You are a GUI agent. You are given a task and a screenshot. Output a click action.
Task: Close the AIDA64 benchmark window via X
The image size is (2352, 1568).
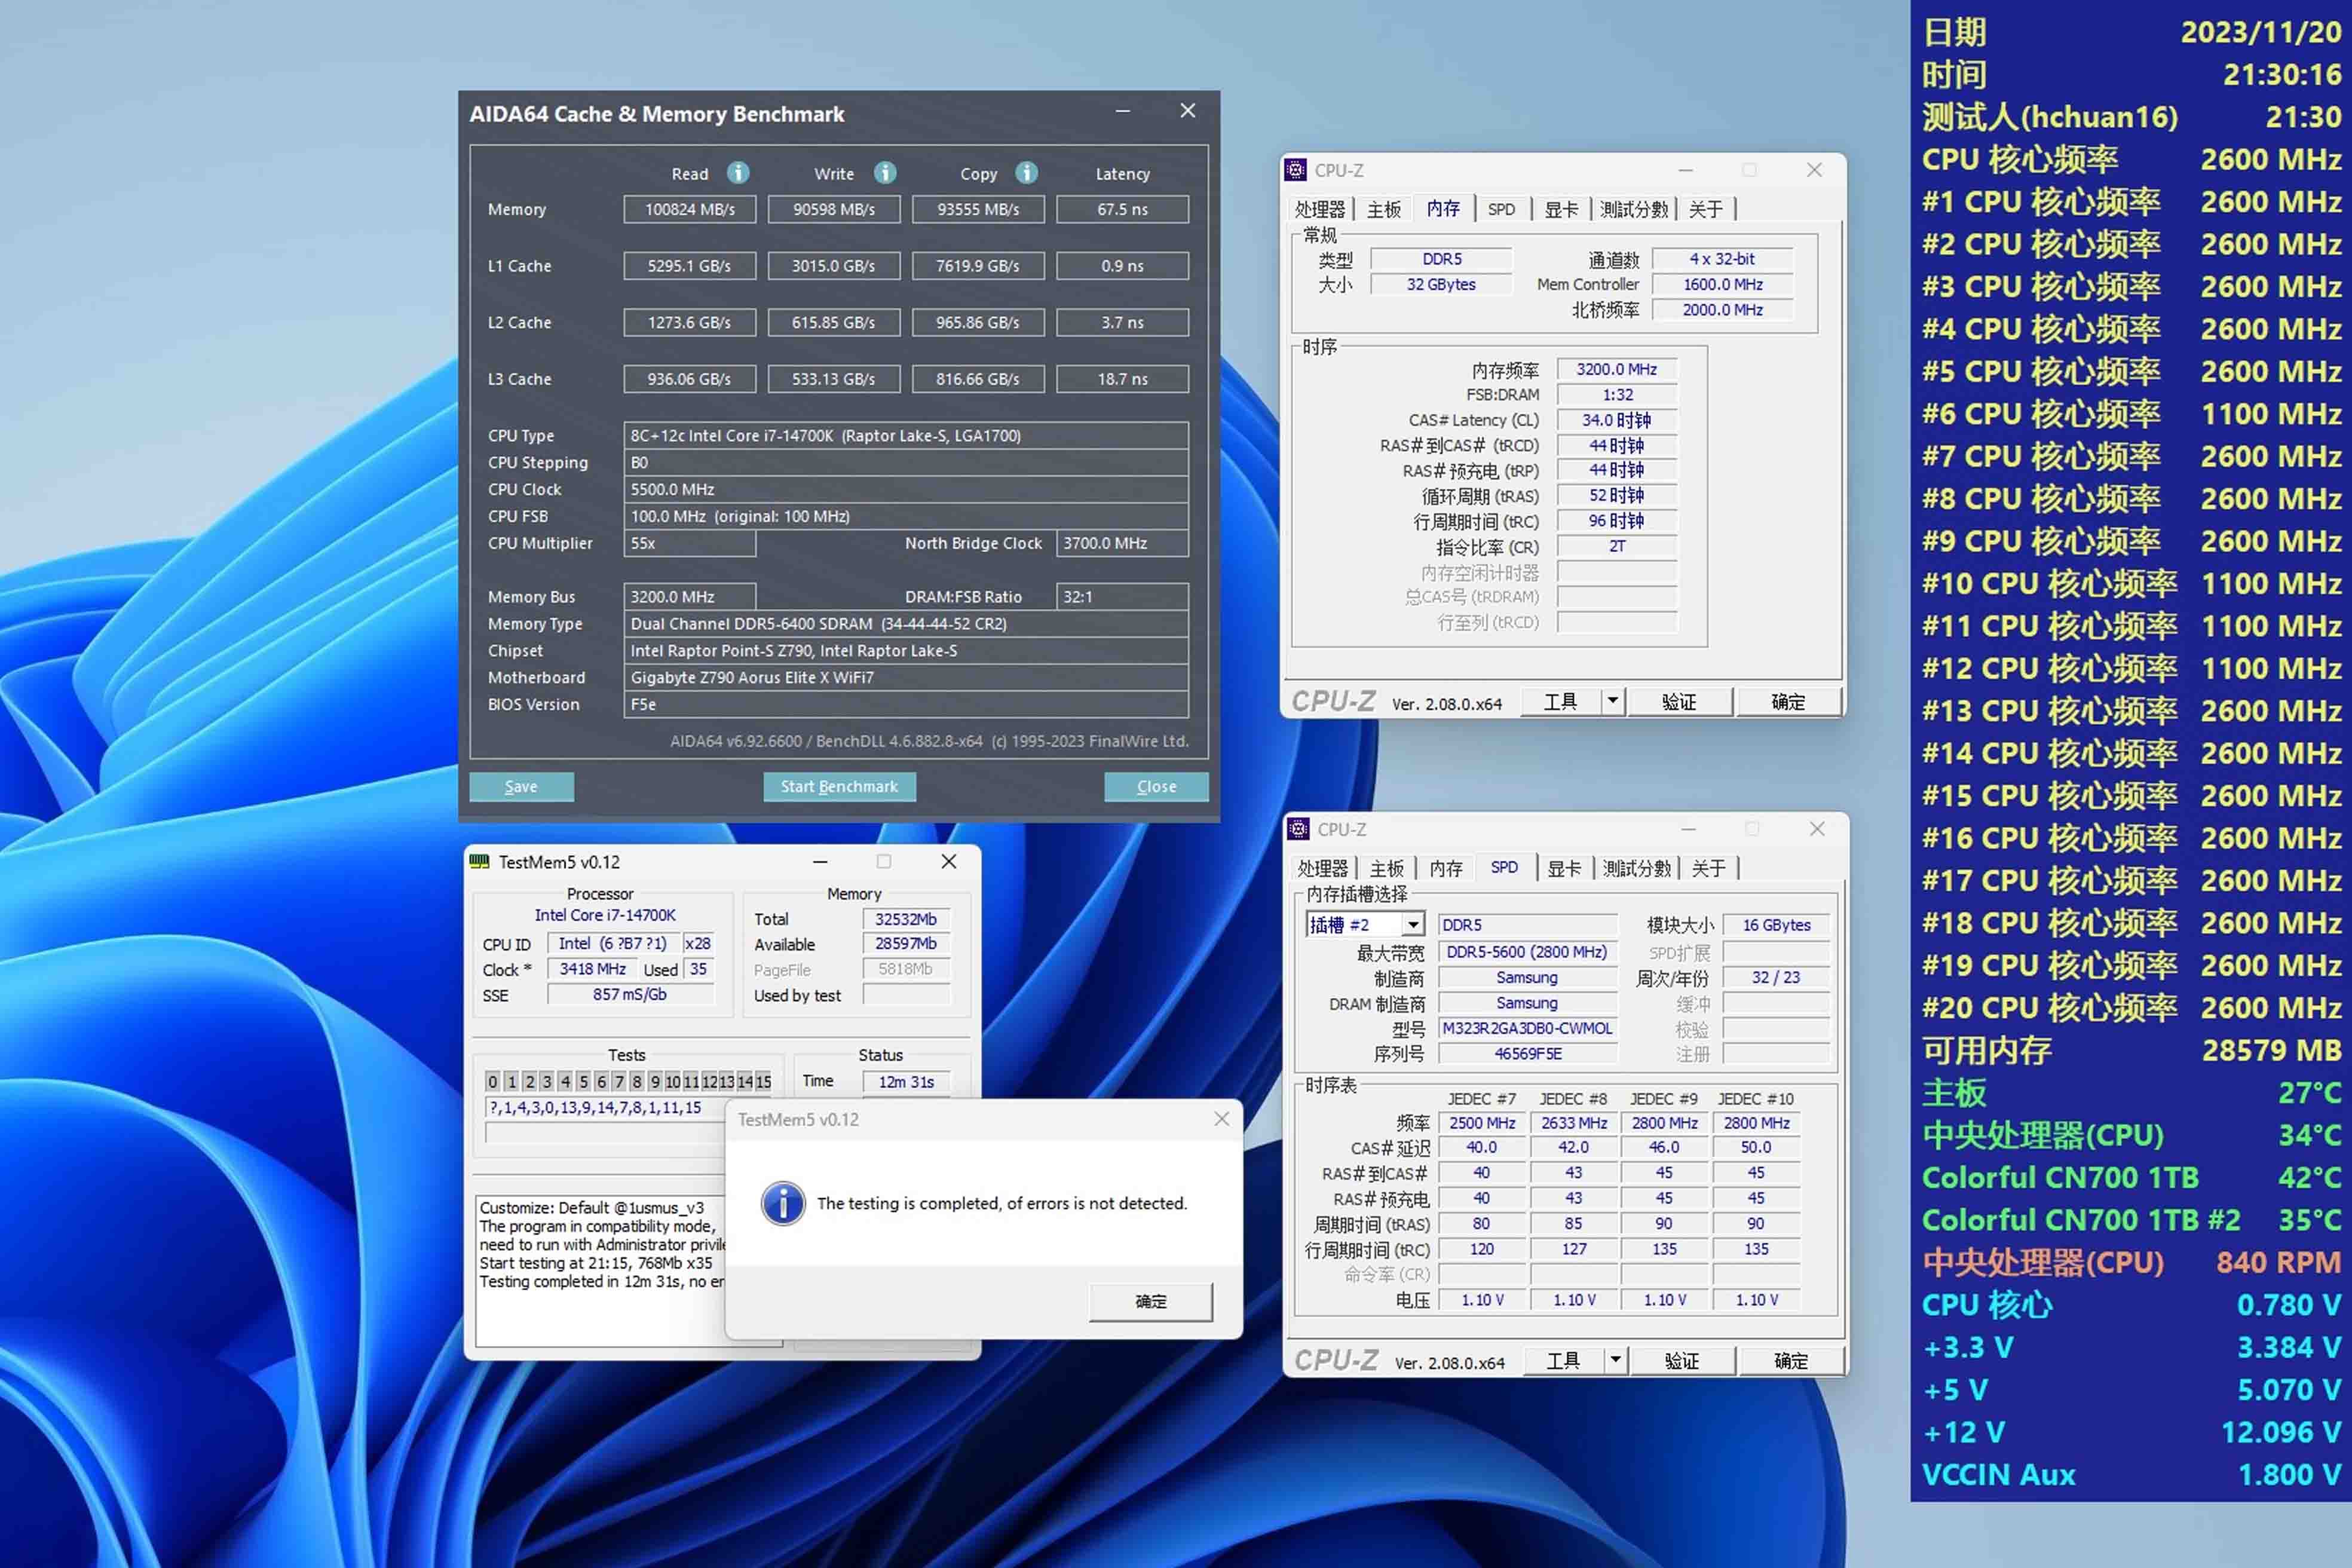1188,111
